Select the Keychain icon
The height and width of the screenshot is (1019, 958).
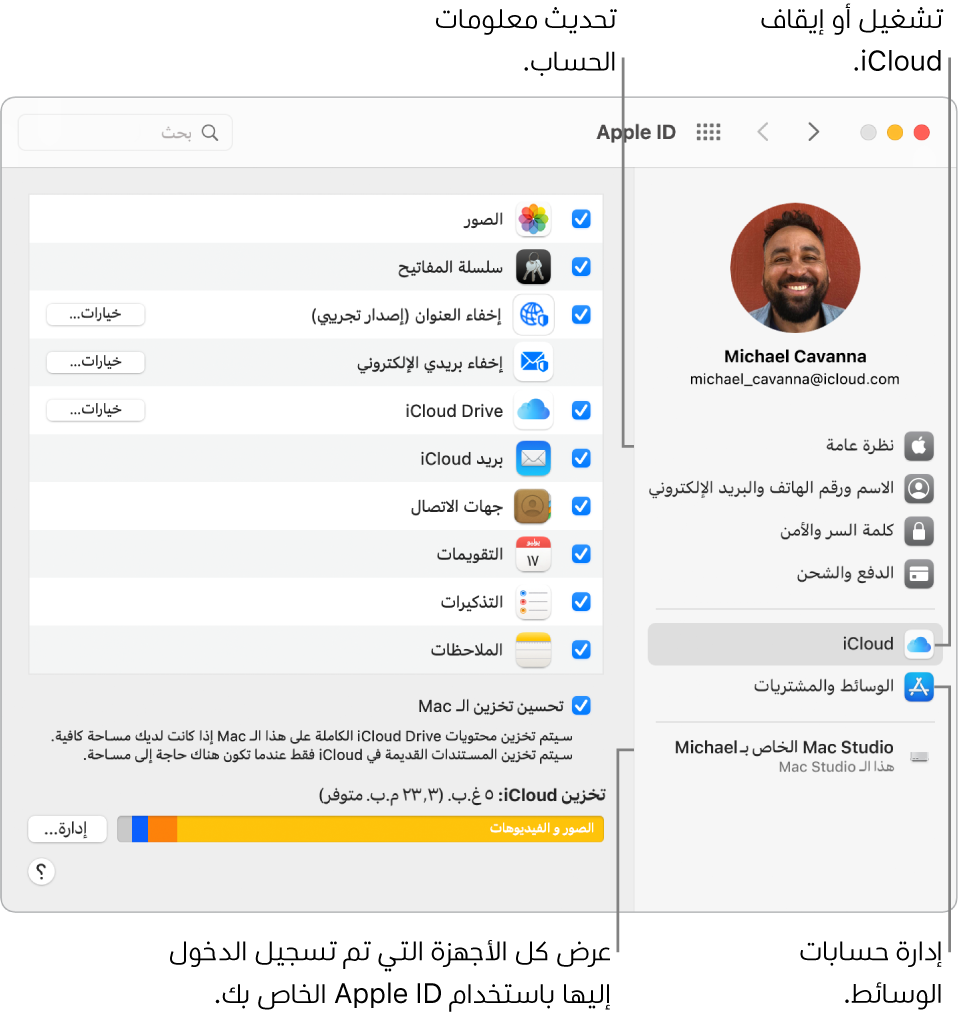coord(533,267)
